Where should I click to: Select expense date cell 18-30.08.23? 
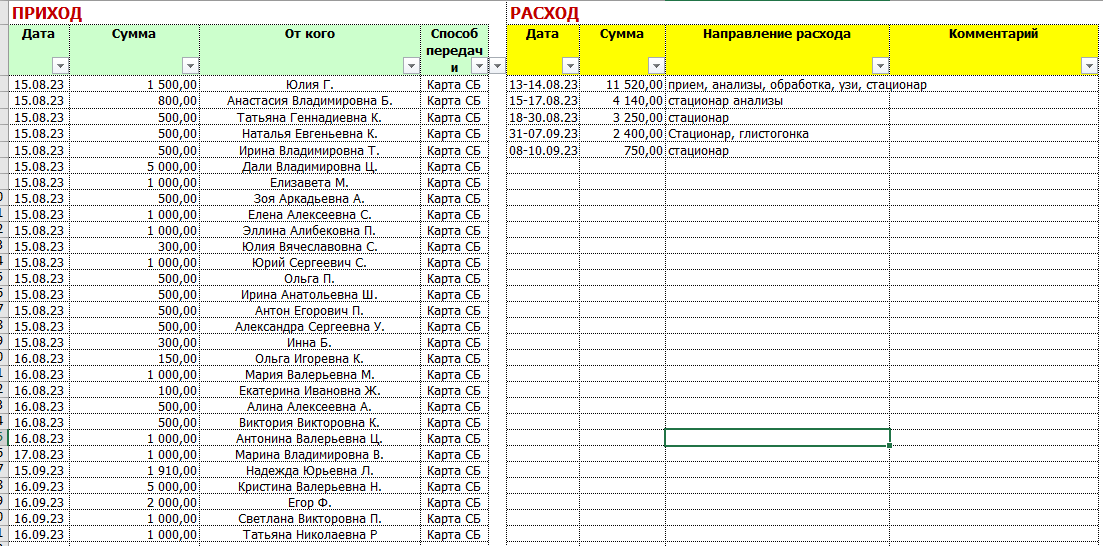543,117
